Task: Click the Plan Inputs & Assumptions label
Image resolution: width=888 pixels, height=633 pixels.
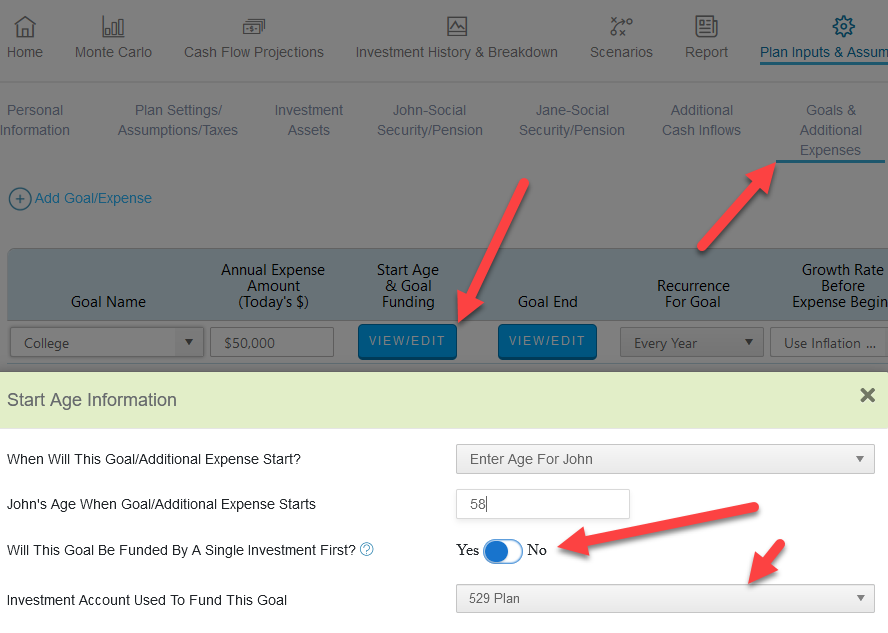Action: 824,52
